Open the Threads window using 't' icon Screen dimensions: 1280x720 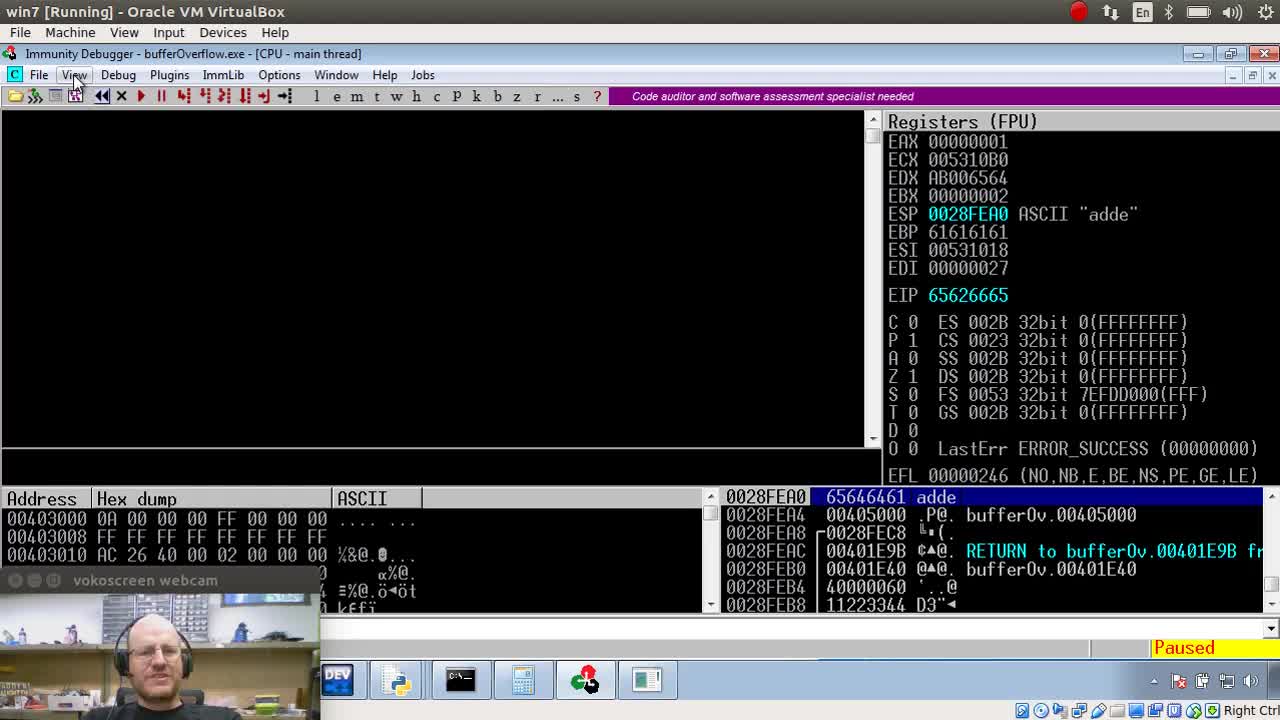[x=377, y=96]
